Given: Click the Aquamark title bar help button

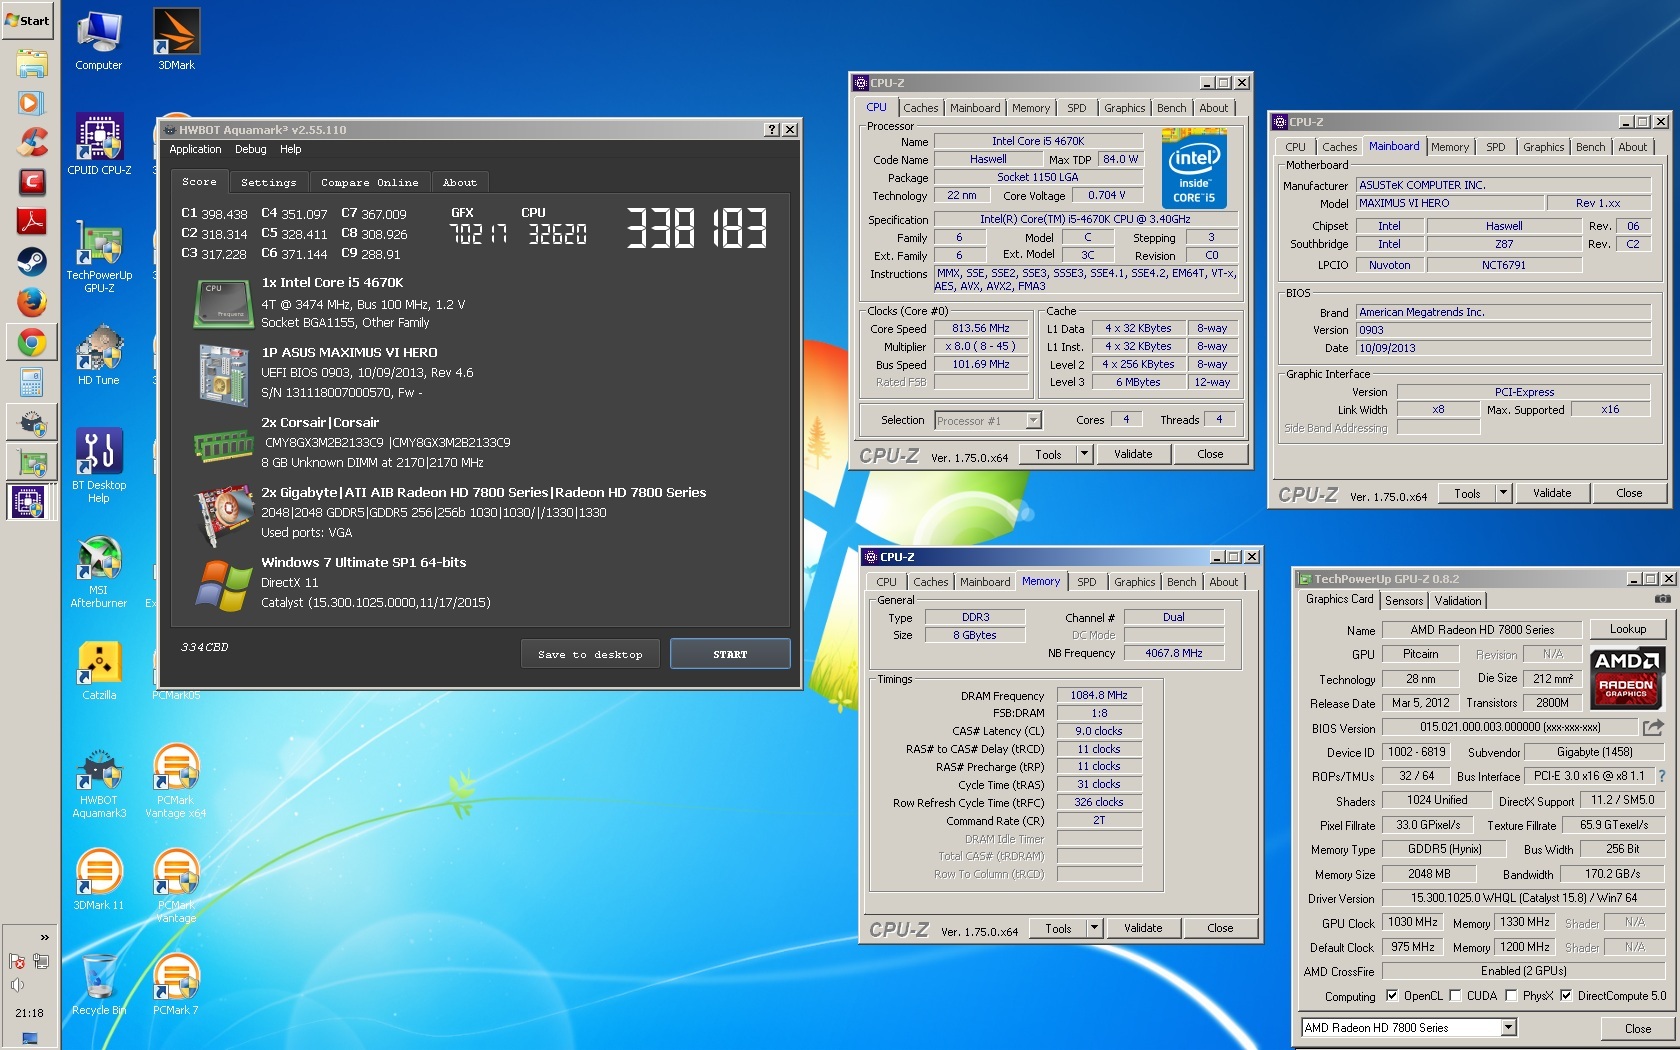Looking at the screenshot, I should [772, 129].
